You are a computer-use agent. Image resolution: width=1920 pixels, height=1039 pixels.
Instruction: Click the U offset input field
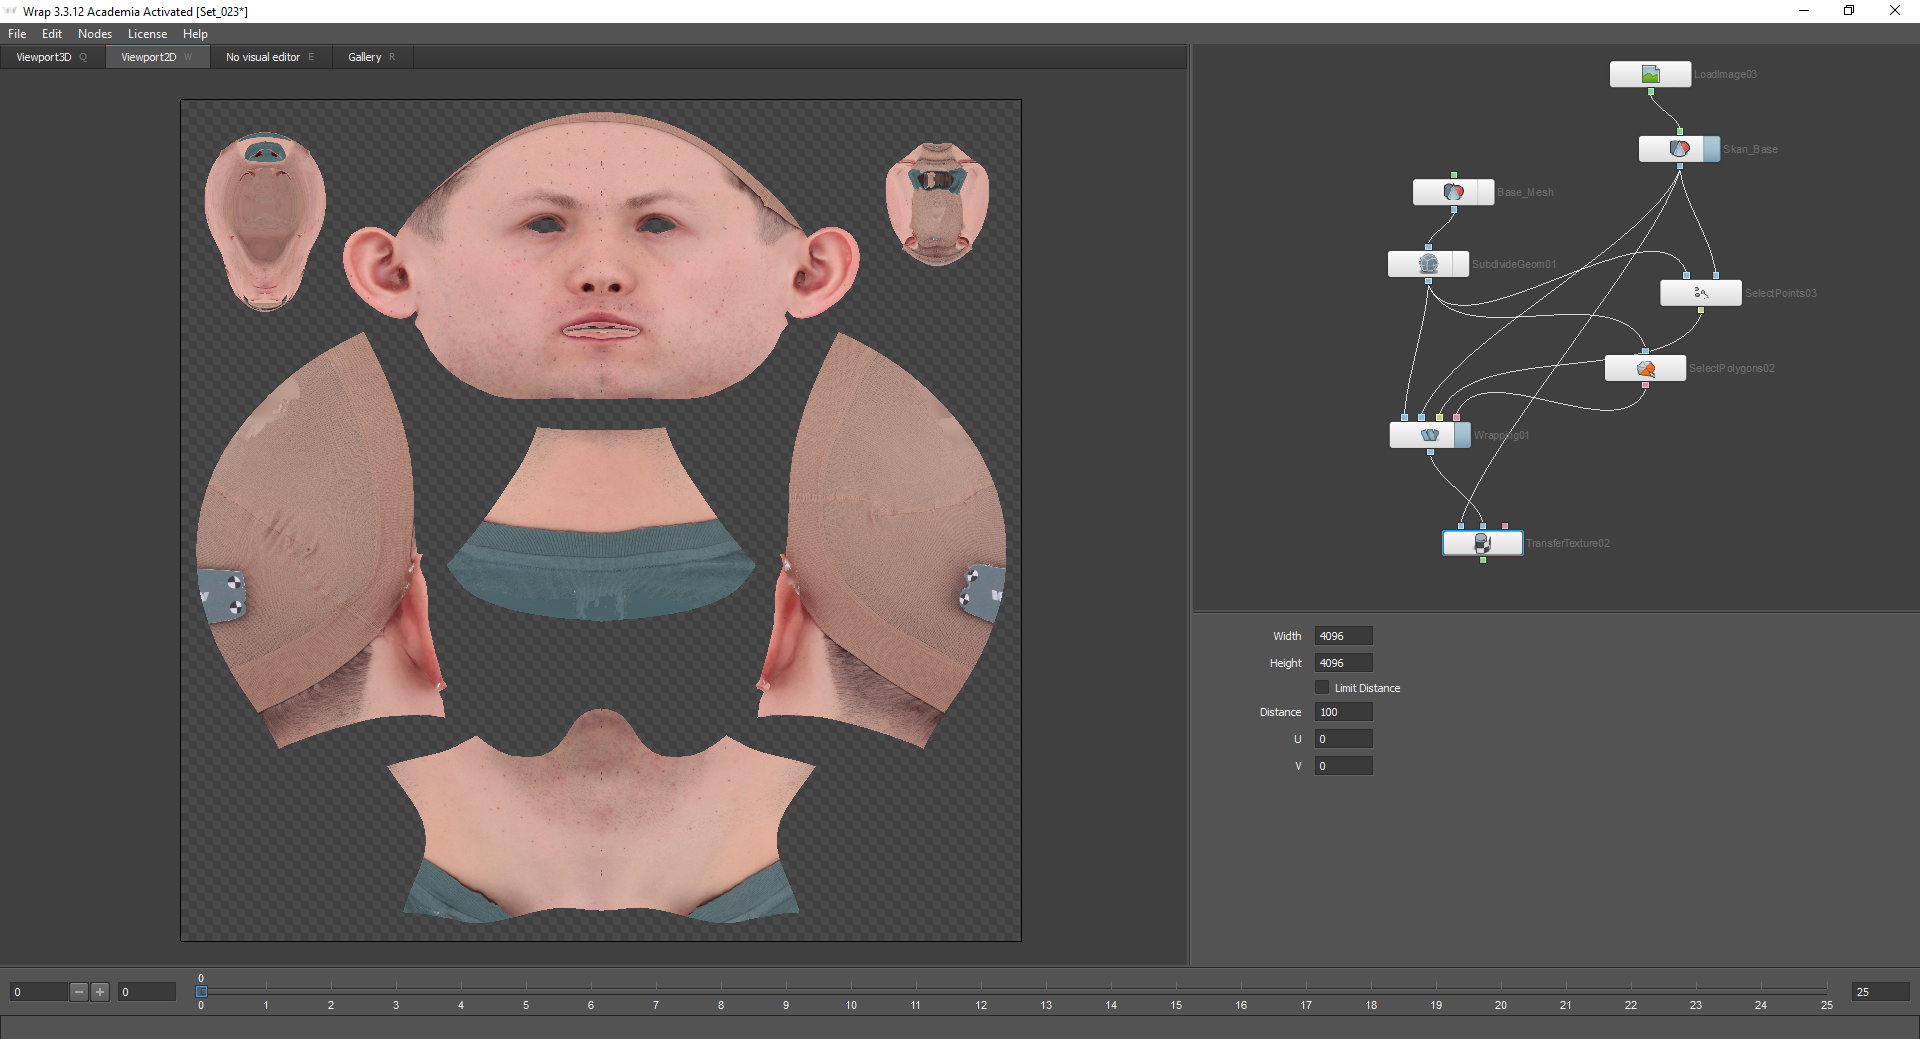[x=1343, y=739]
